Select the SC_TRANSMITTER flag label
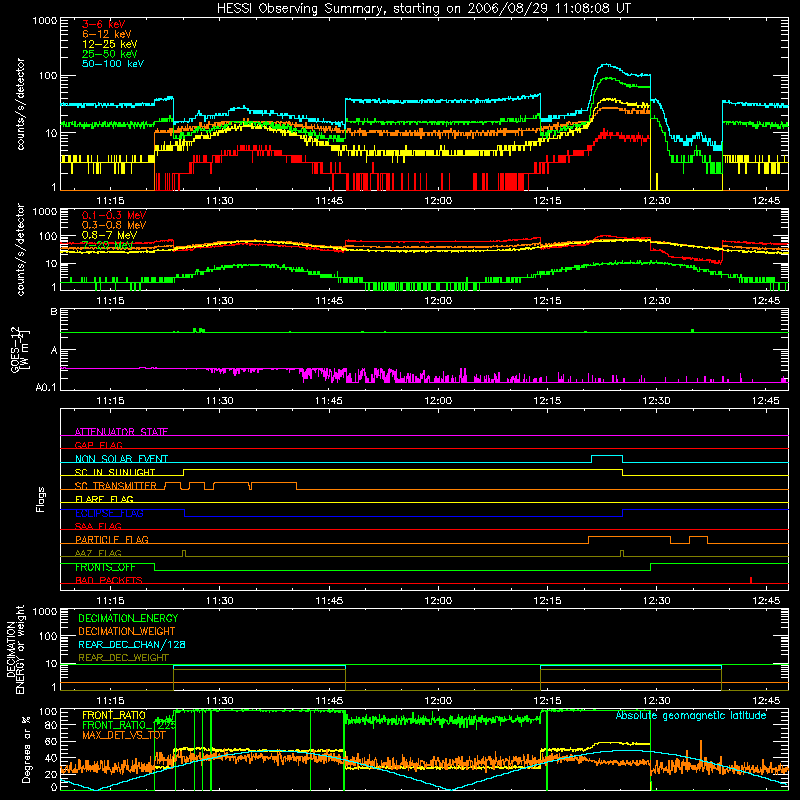 click(x=115, y=486)
